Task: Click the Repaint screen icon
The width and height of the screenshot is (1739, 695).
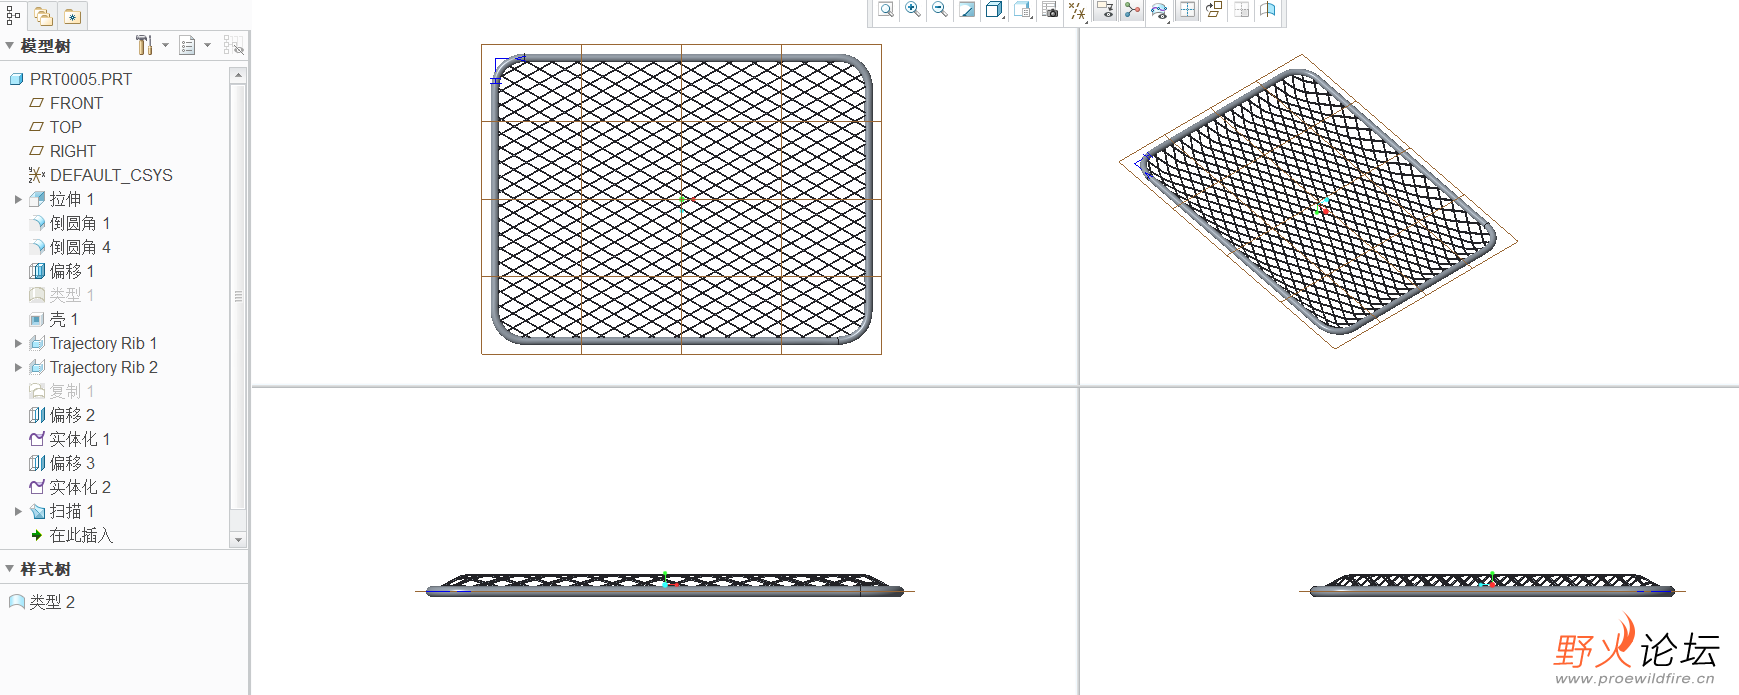Action: tap(967, 10)
